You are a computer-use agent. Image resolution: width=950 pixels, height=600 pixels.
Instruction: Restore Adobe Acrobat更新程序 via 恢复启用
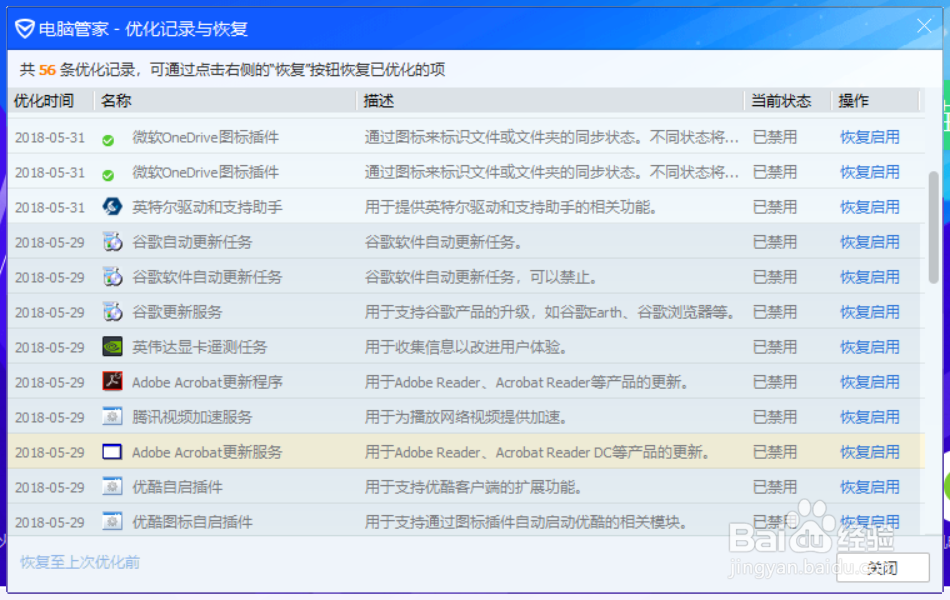click(x=869, y=382)
